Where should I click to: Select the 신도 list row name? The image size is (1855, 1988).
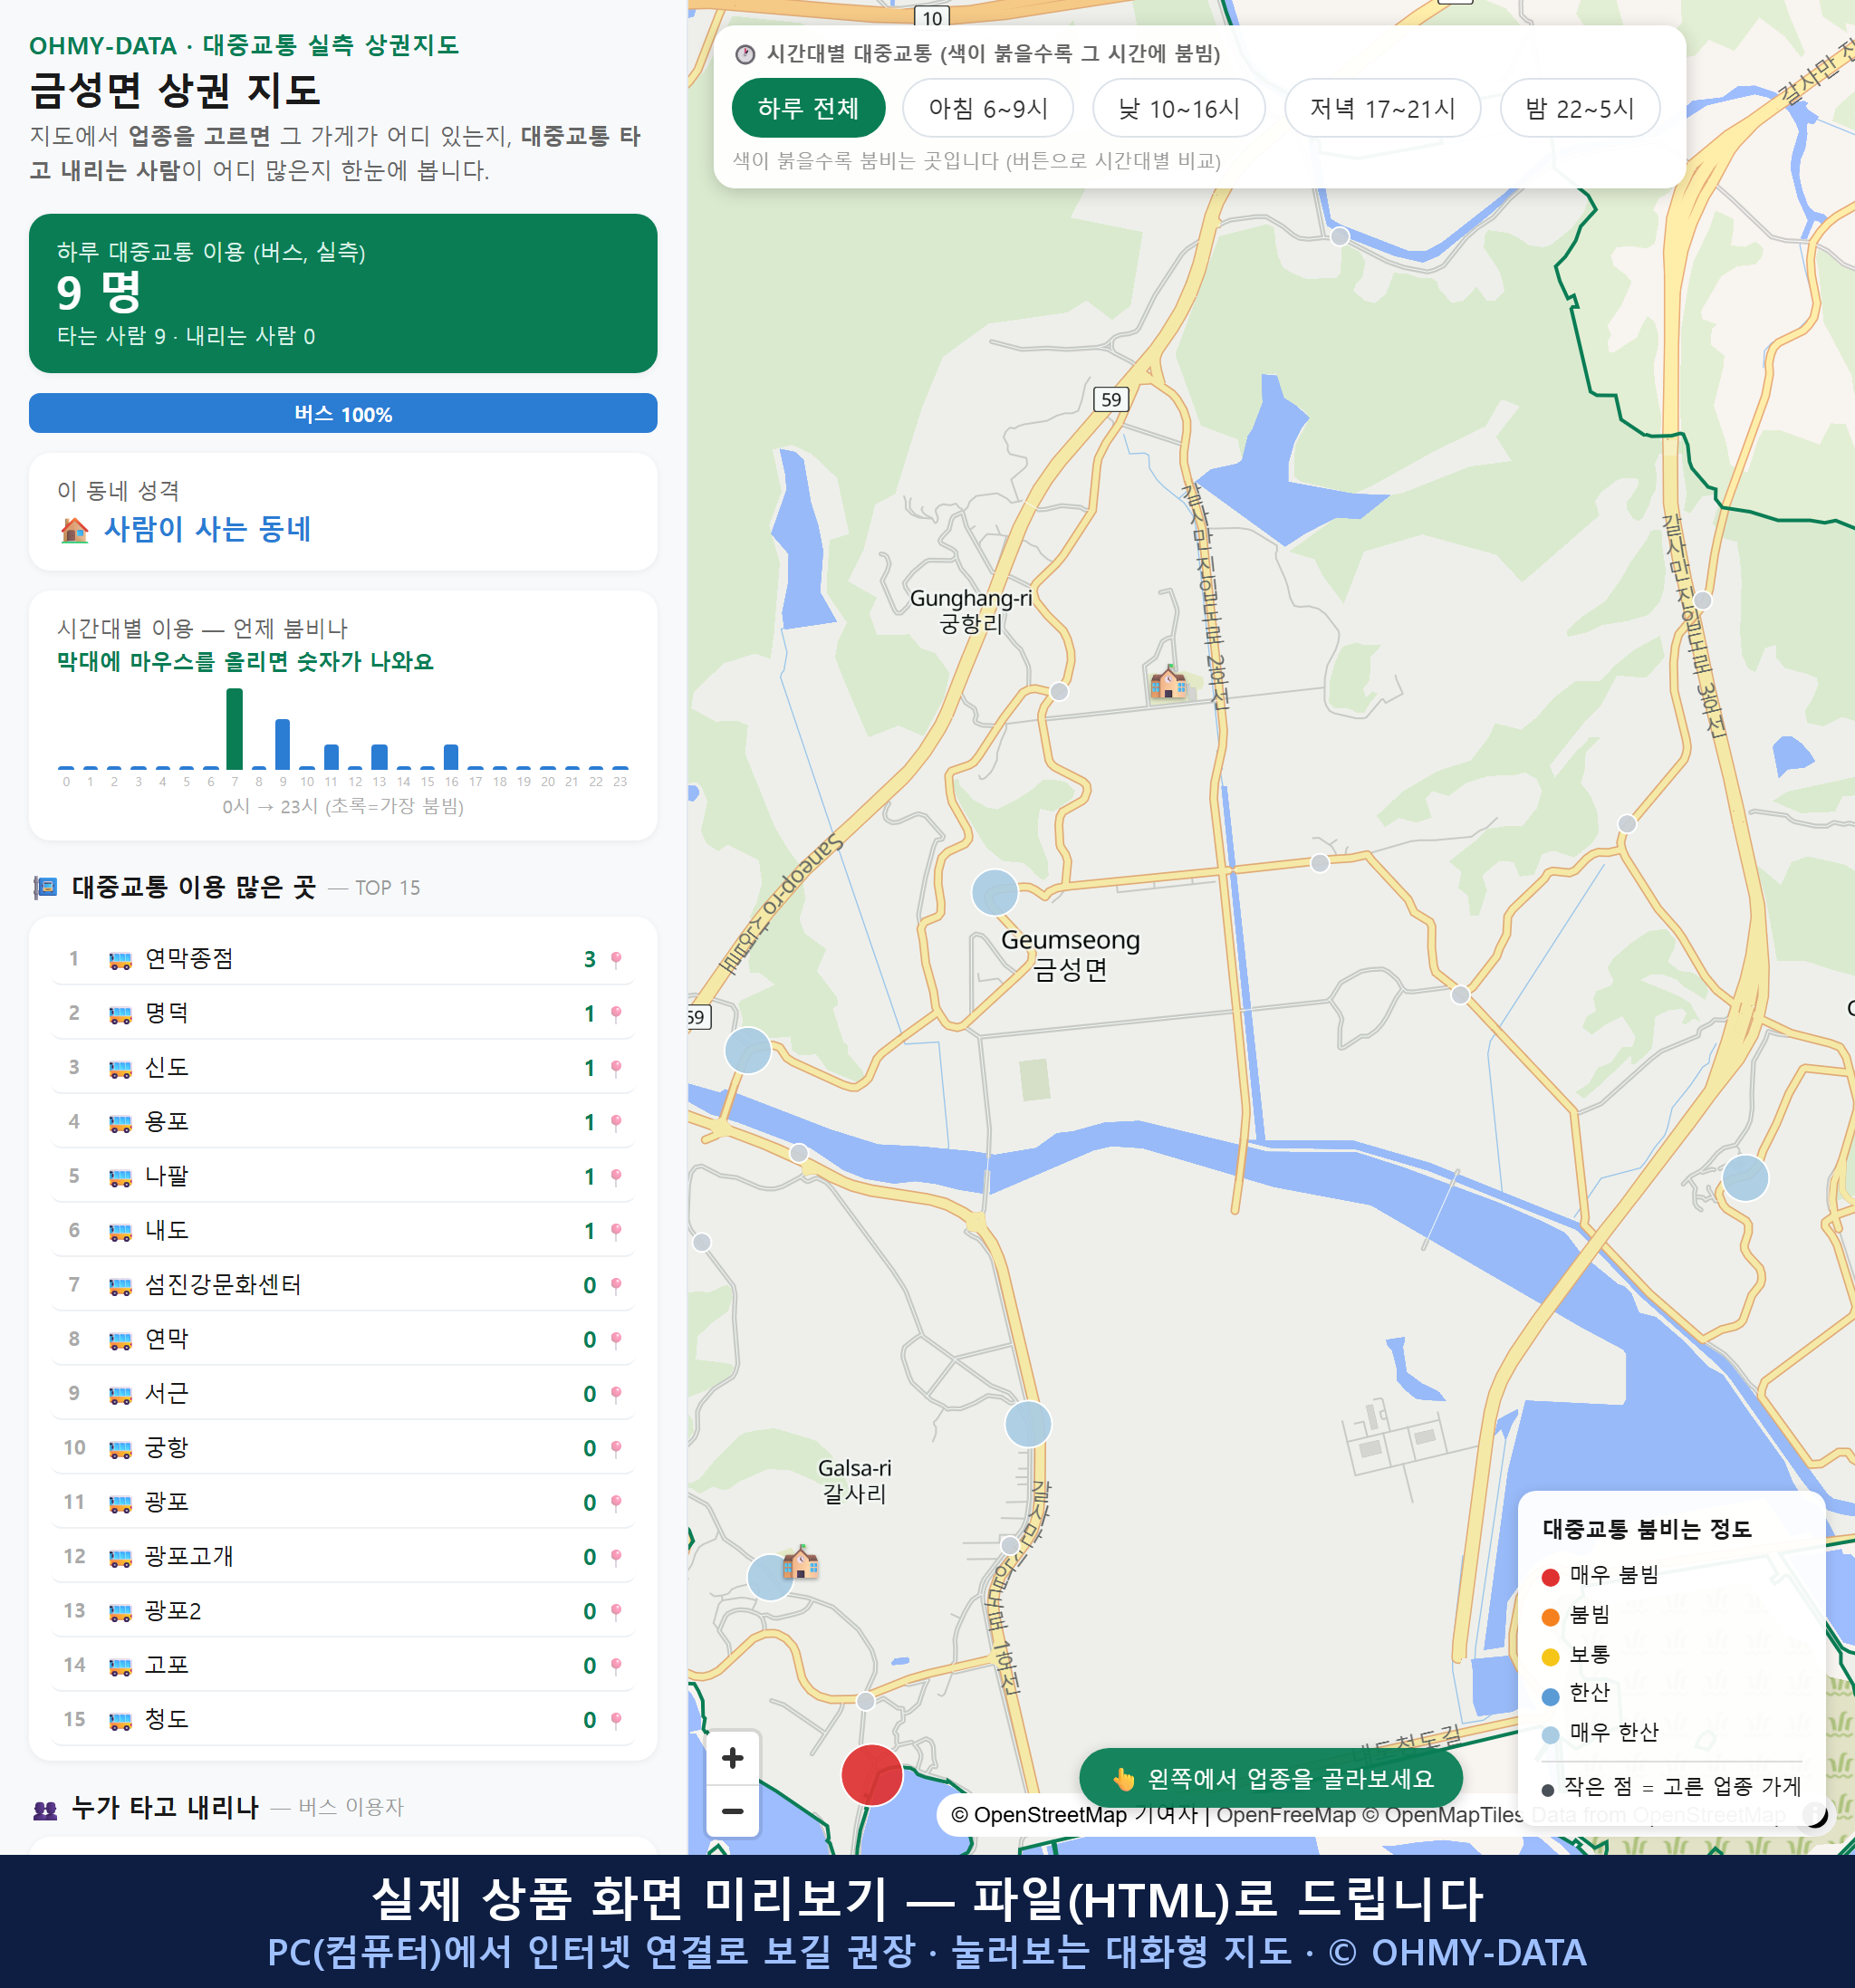pyautogui.click(x=167, y=1067)
